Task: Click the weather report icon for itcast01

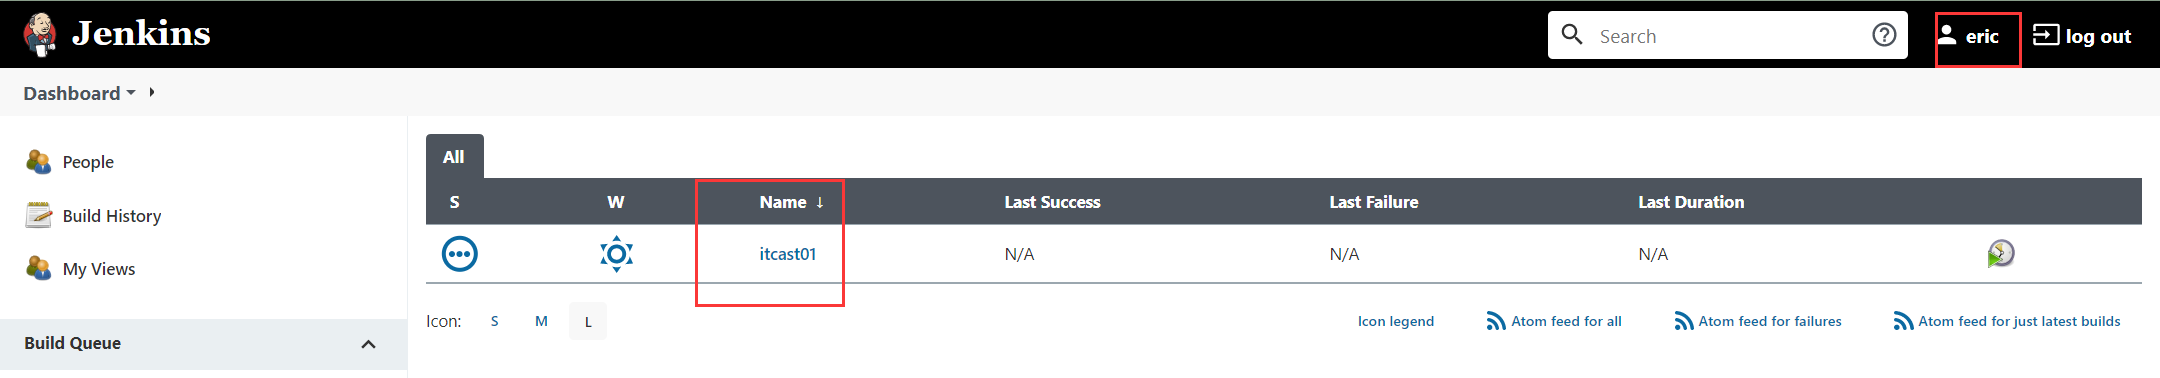Action: click(616, 254)
